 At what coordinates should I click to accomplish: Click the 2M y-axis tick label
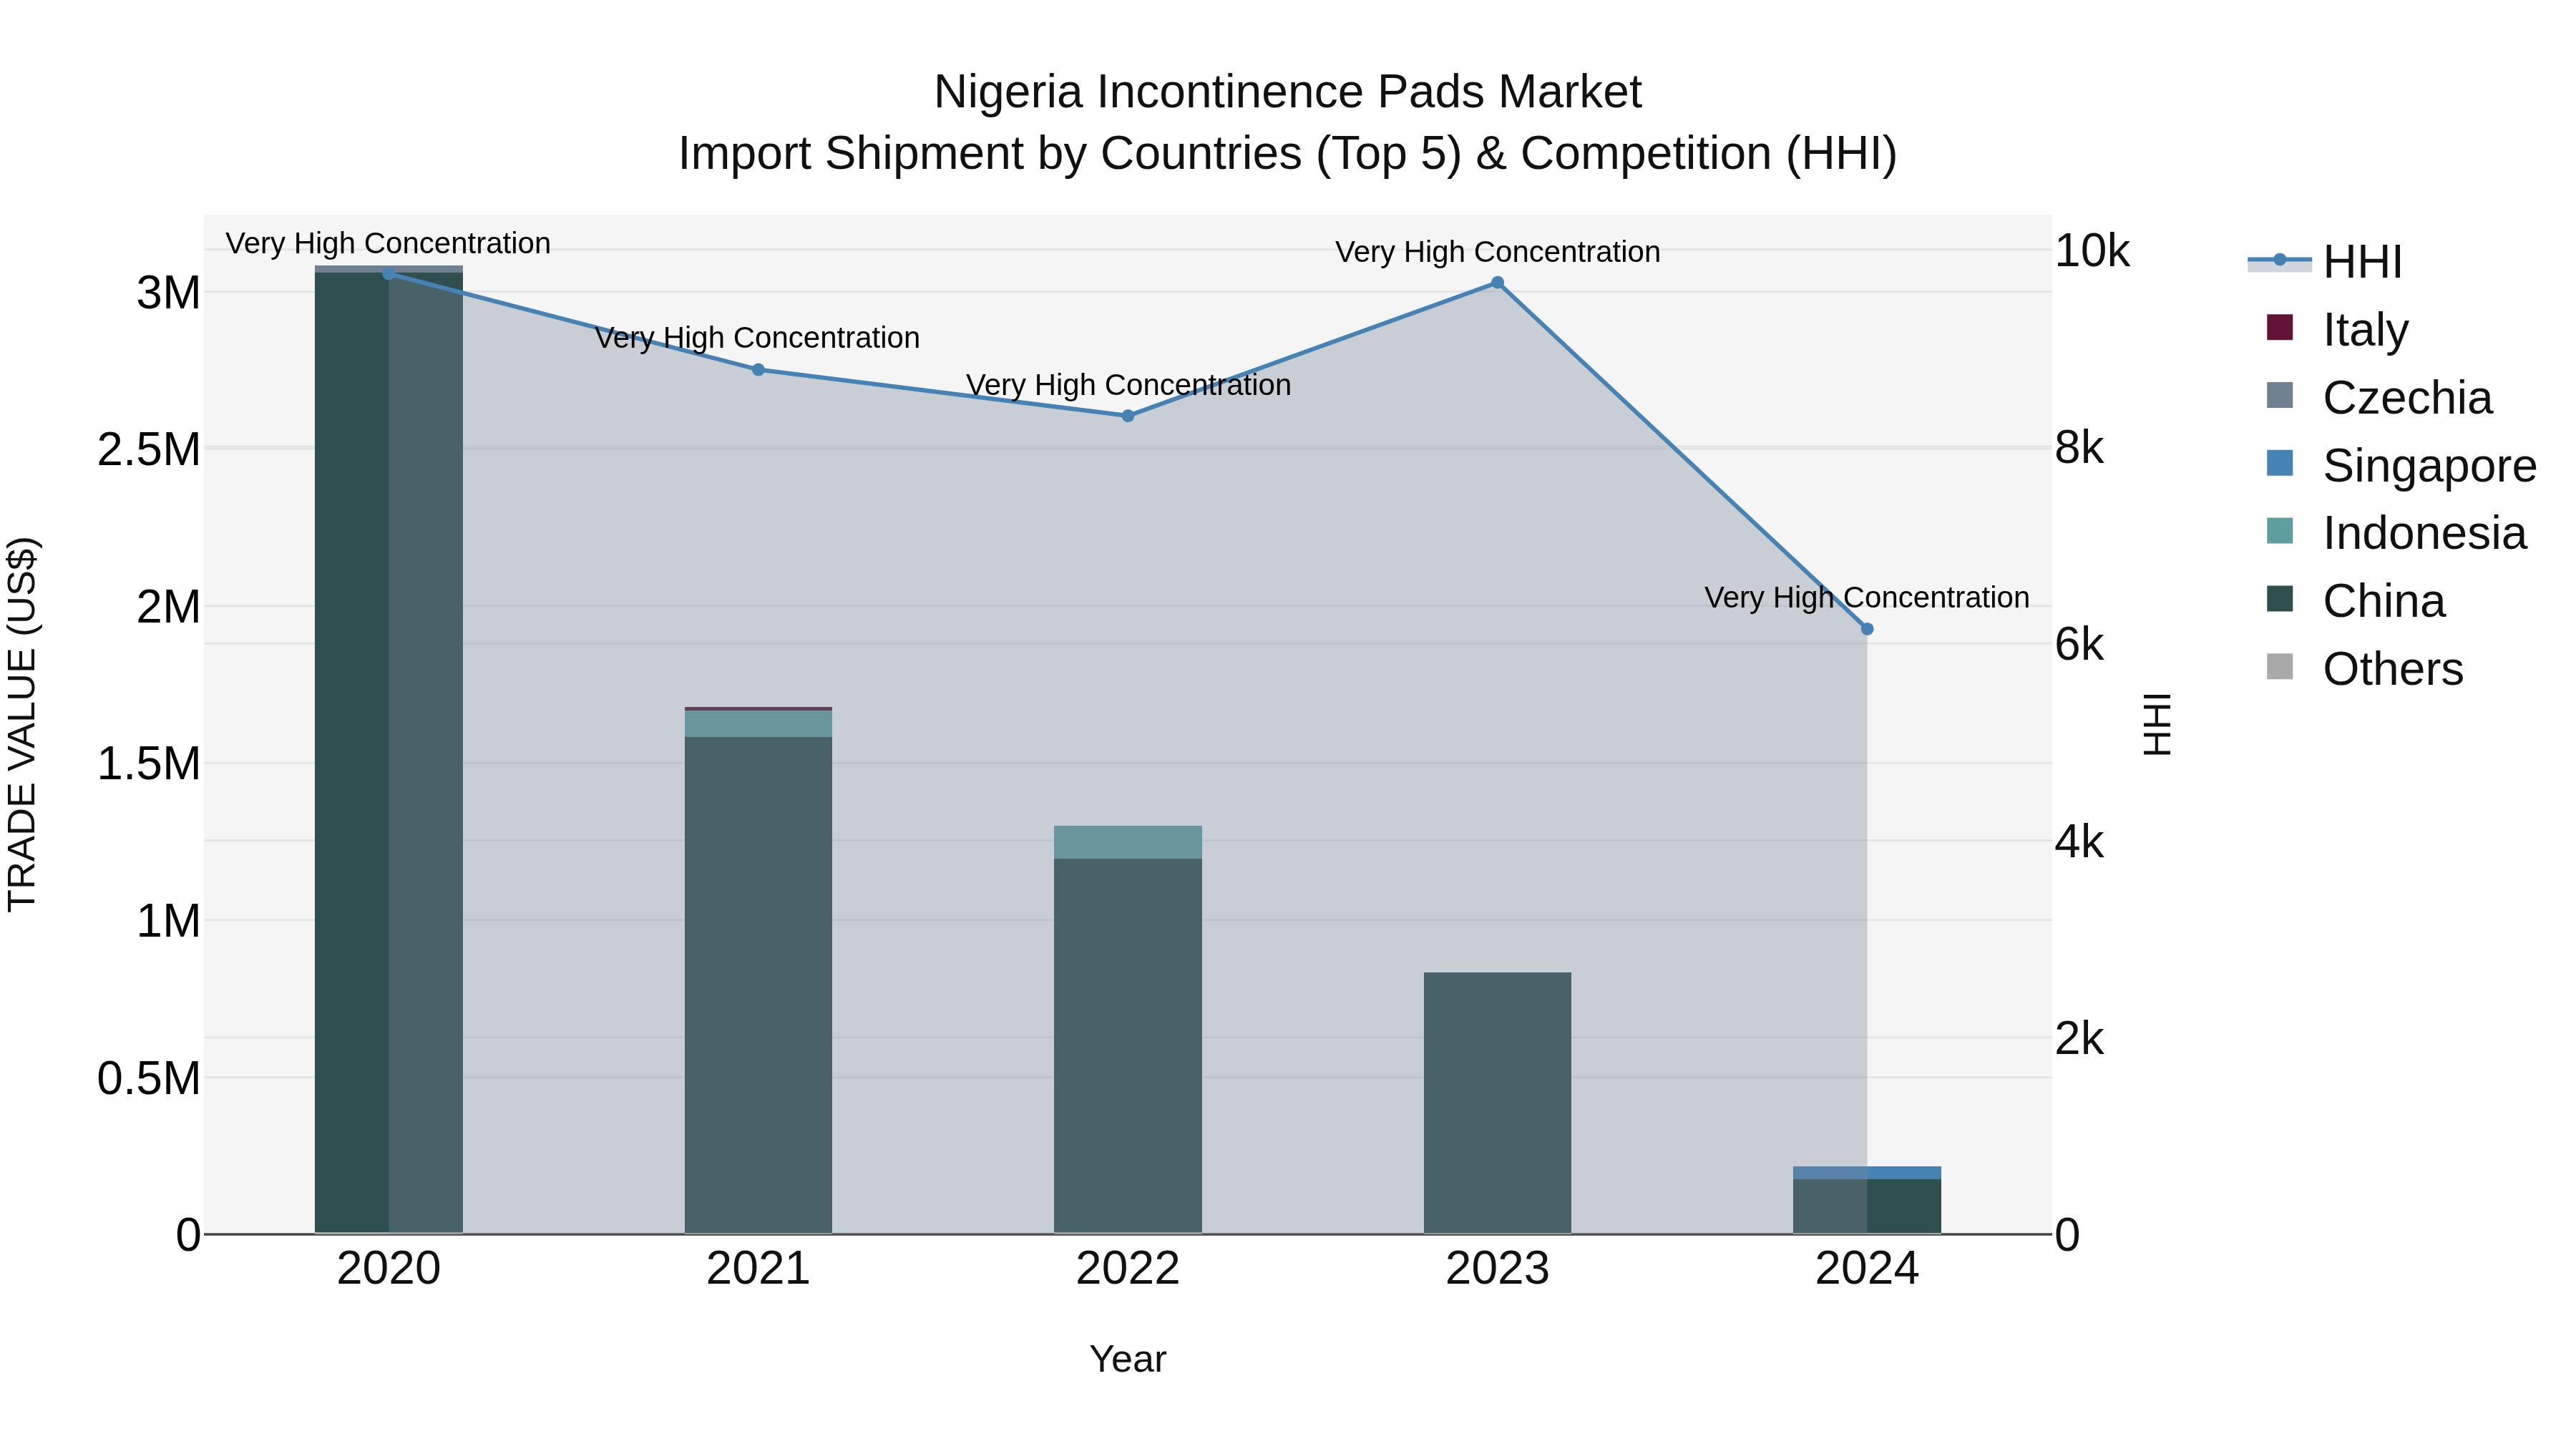(x=168, y=607)
